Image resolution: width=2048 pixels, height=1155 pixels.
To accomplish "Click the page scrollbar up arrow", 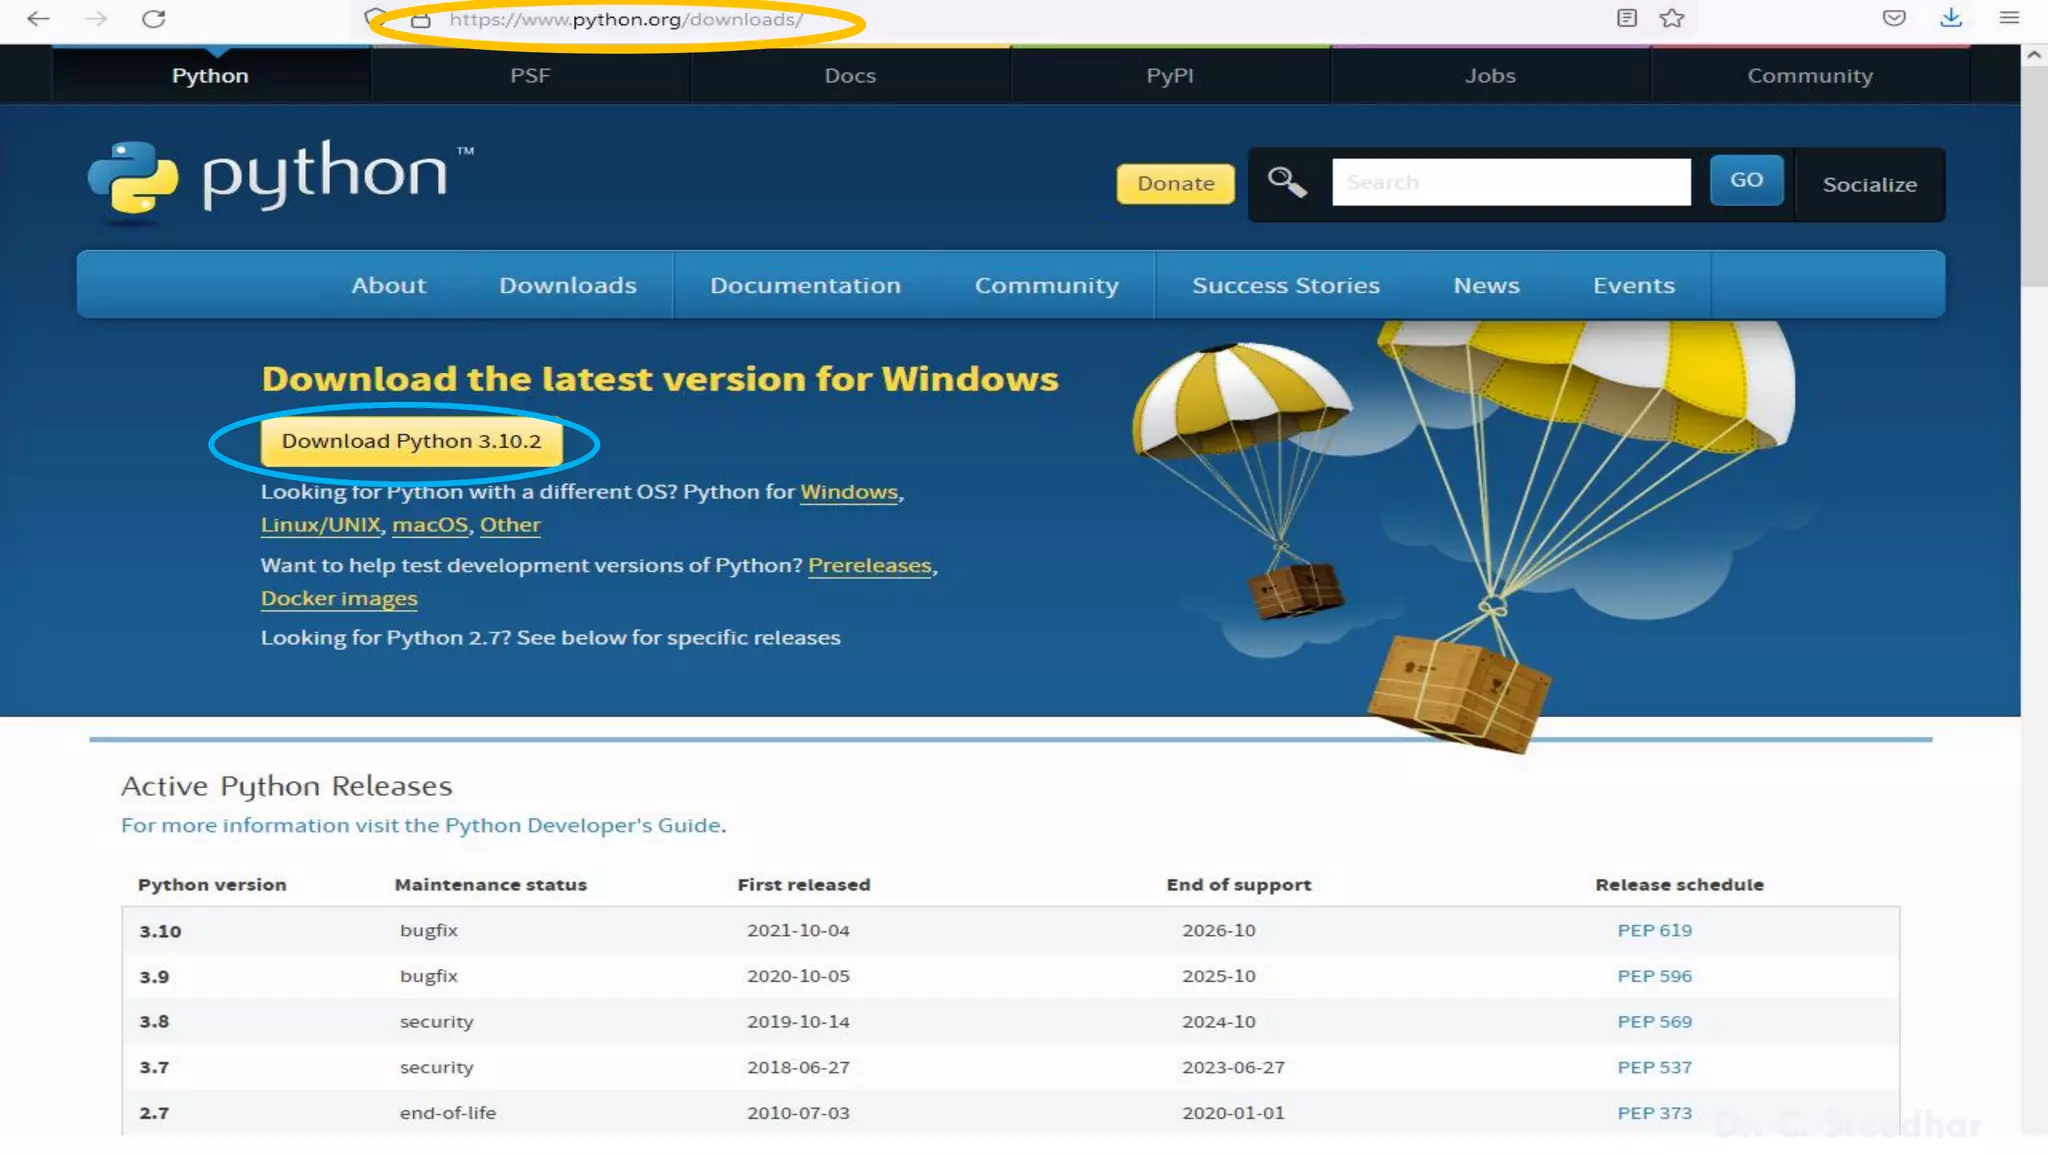I will point(2033,55).
